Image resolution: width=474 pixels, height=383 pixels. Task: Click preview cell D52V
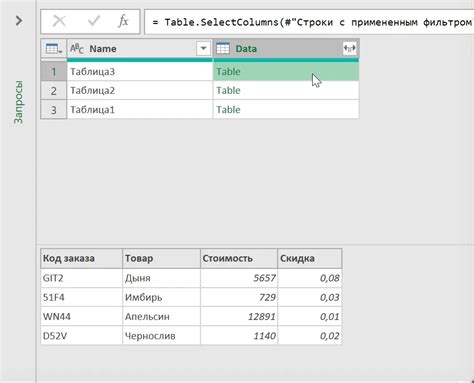pyautogui.click(x=82, y=336)
